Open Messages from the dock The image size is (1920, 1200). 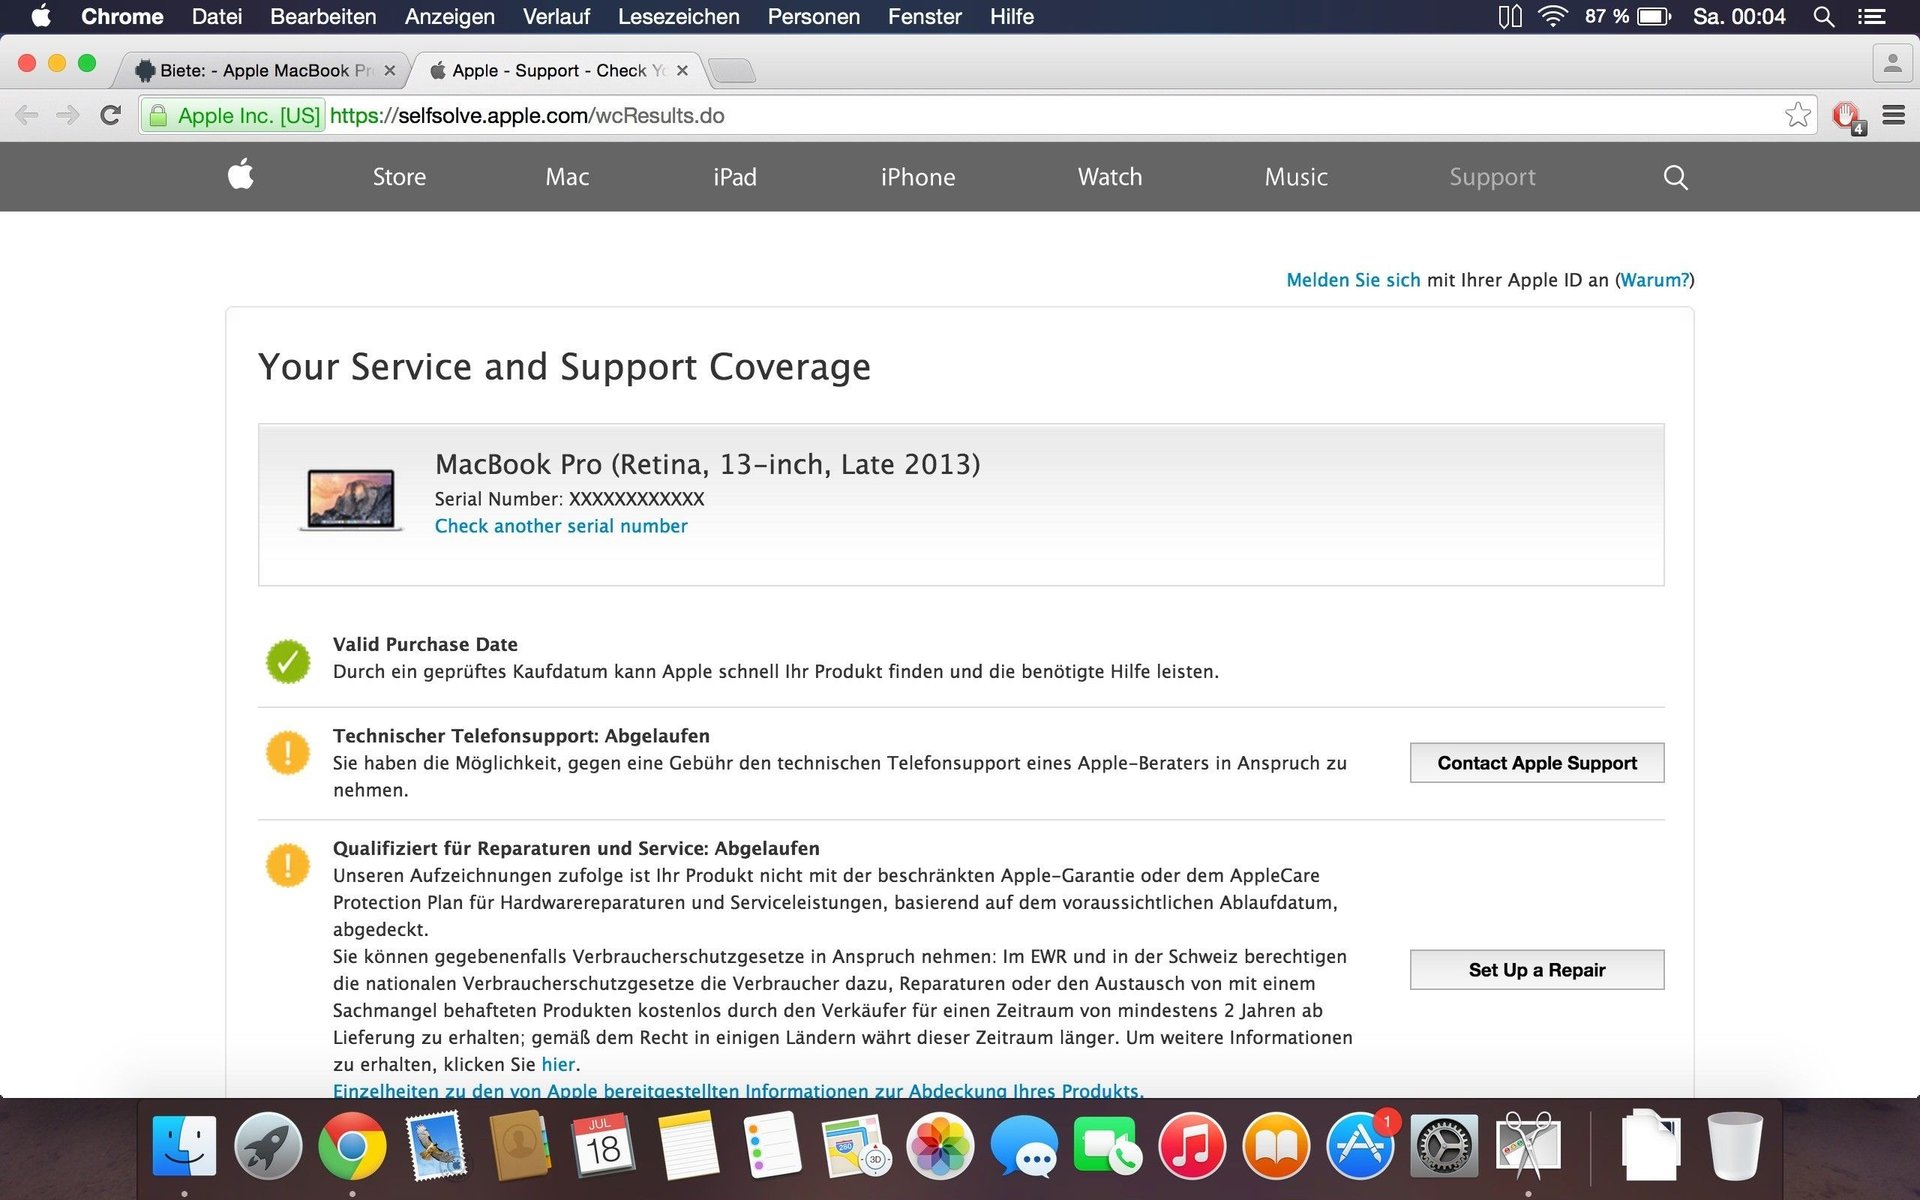point(1024,1146)
